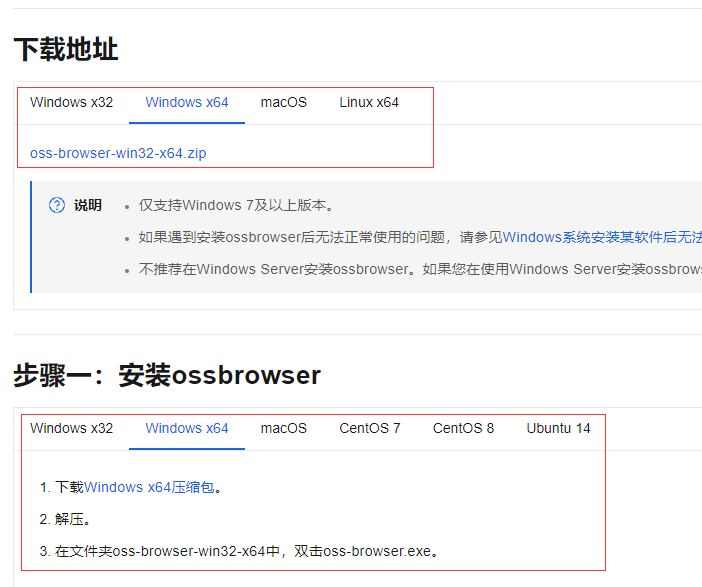Image resolution: width=702 pixels, height=587 pixels.
Task: Select Windows x64 tab in download section
Action: click(x=187, y=103)
